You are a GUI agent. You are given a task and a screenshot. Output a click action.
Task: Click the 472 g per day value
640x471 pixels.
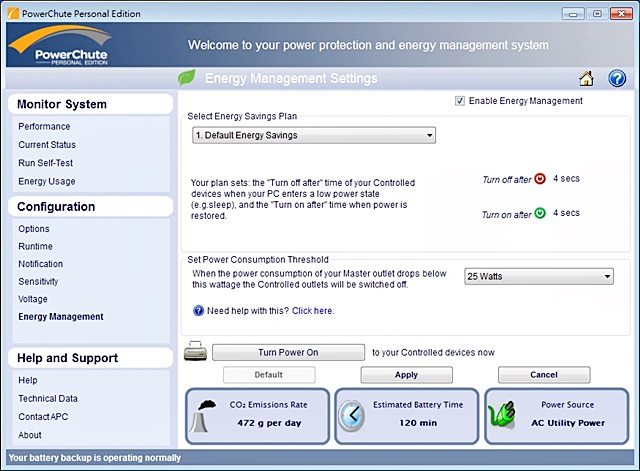269,423
